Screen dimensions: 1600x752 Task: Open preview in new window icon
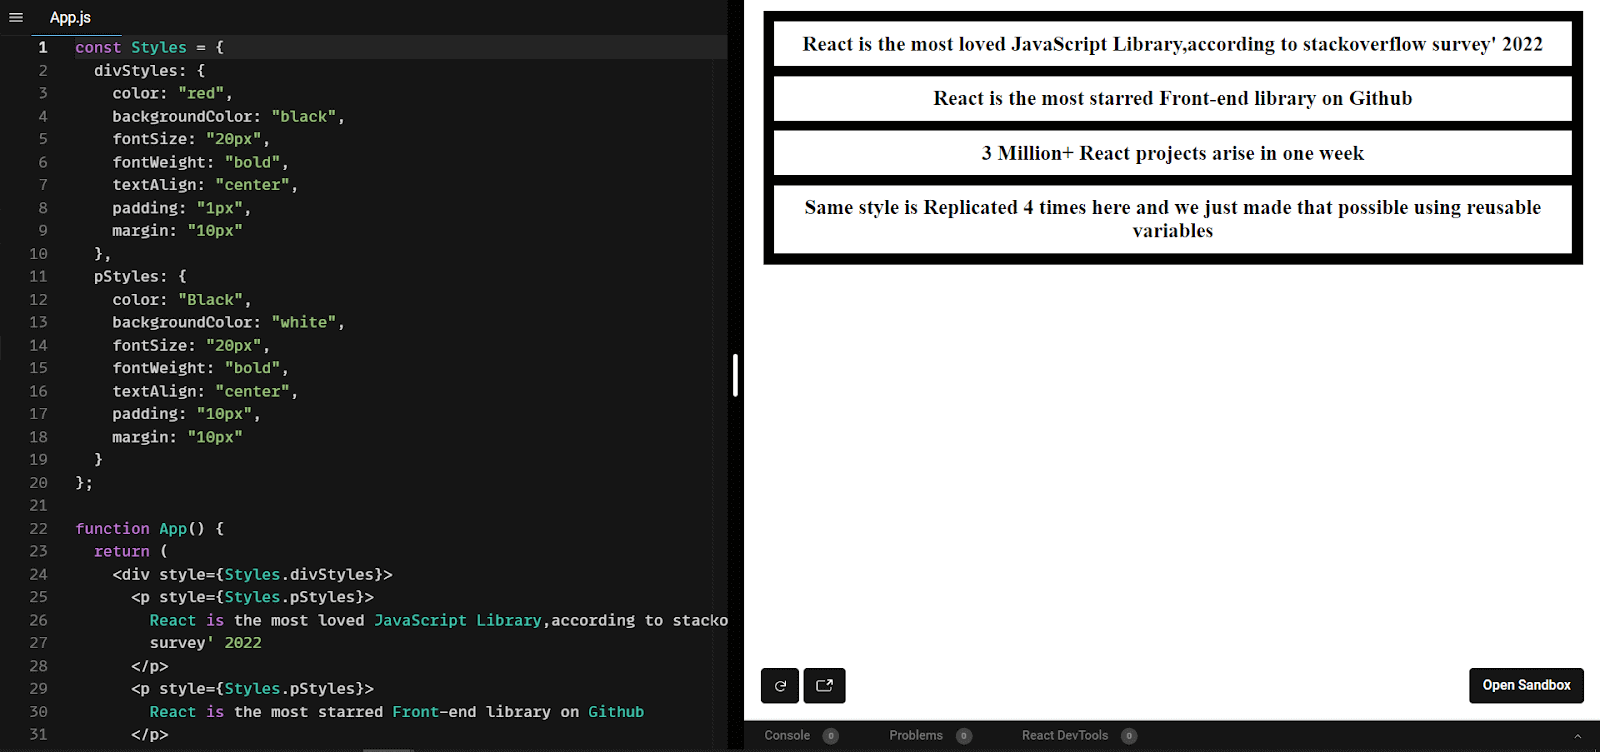[x=825, y=686]
